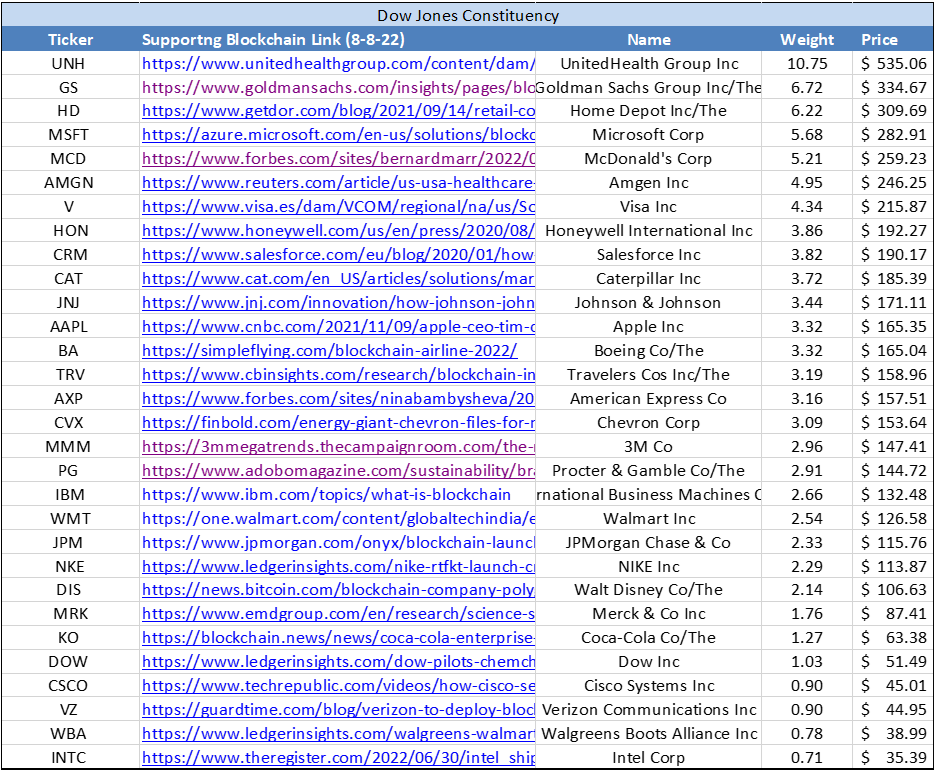The width and height of the screenshot is (934, 772).
Task: Open the jnj.com innovation link
Action: point(338,303)
